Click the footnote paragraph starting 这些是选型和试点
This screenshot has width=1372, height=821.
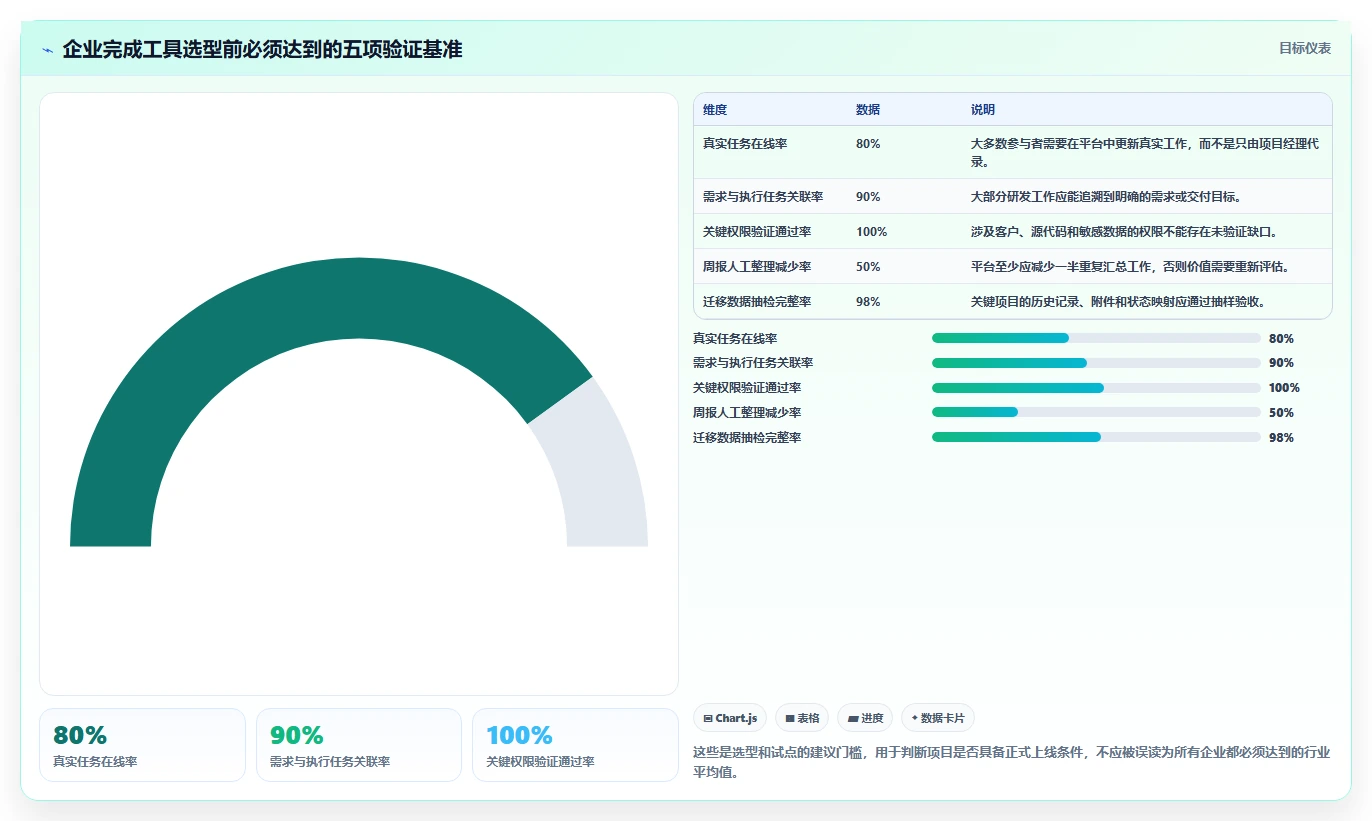pyautogui.click(x=1011, y=762)
